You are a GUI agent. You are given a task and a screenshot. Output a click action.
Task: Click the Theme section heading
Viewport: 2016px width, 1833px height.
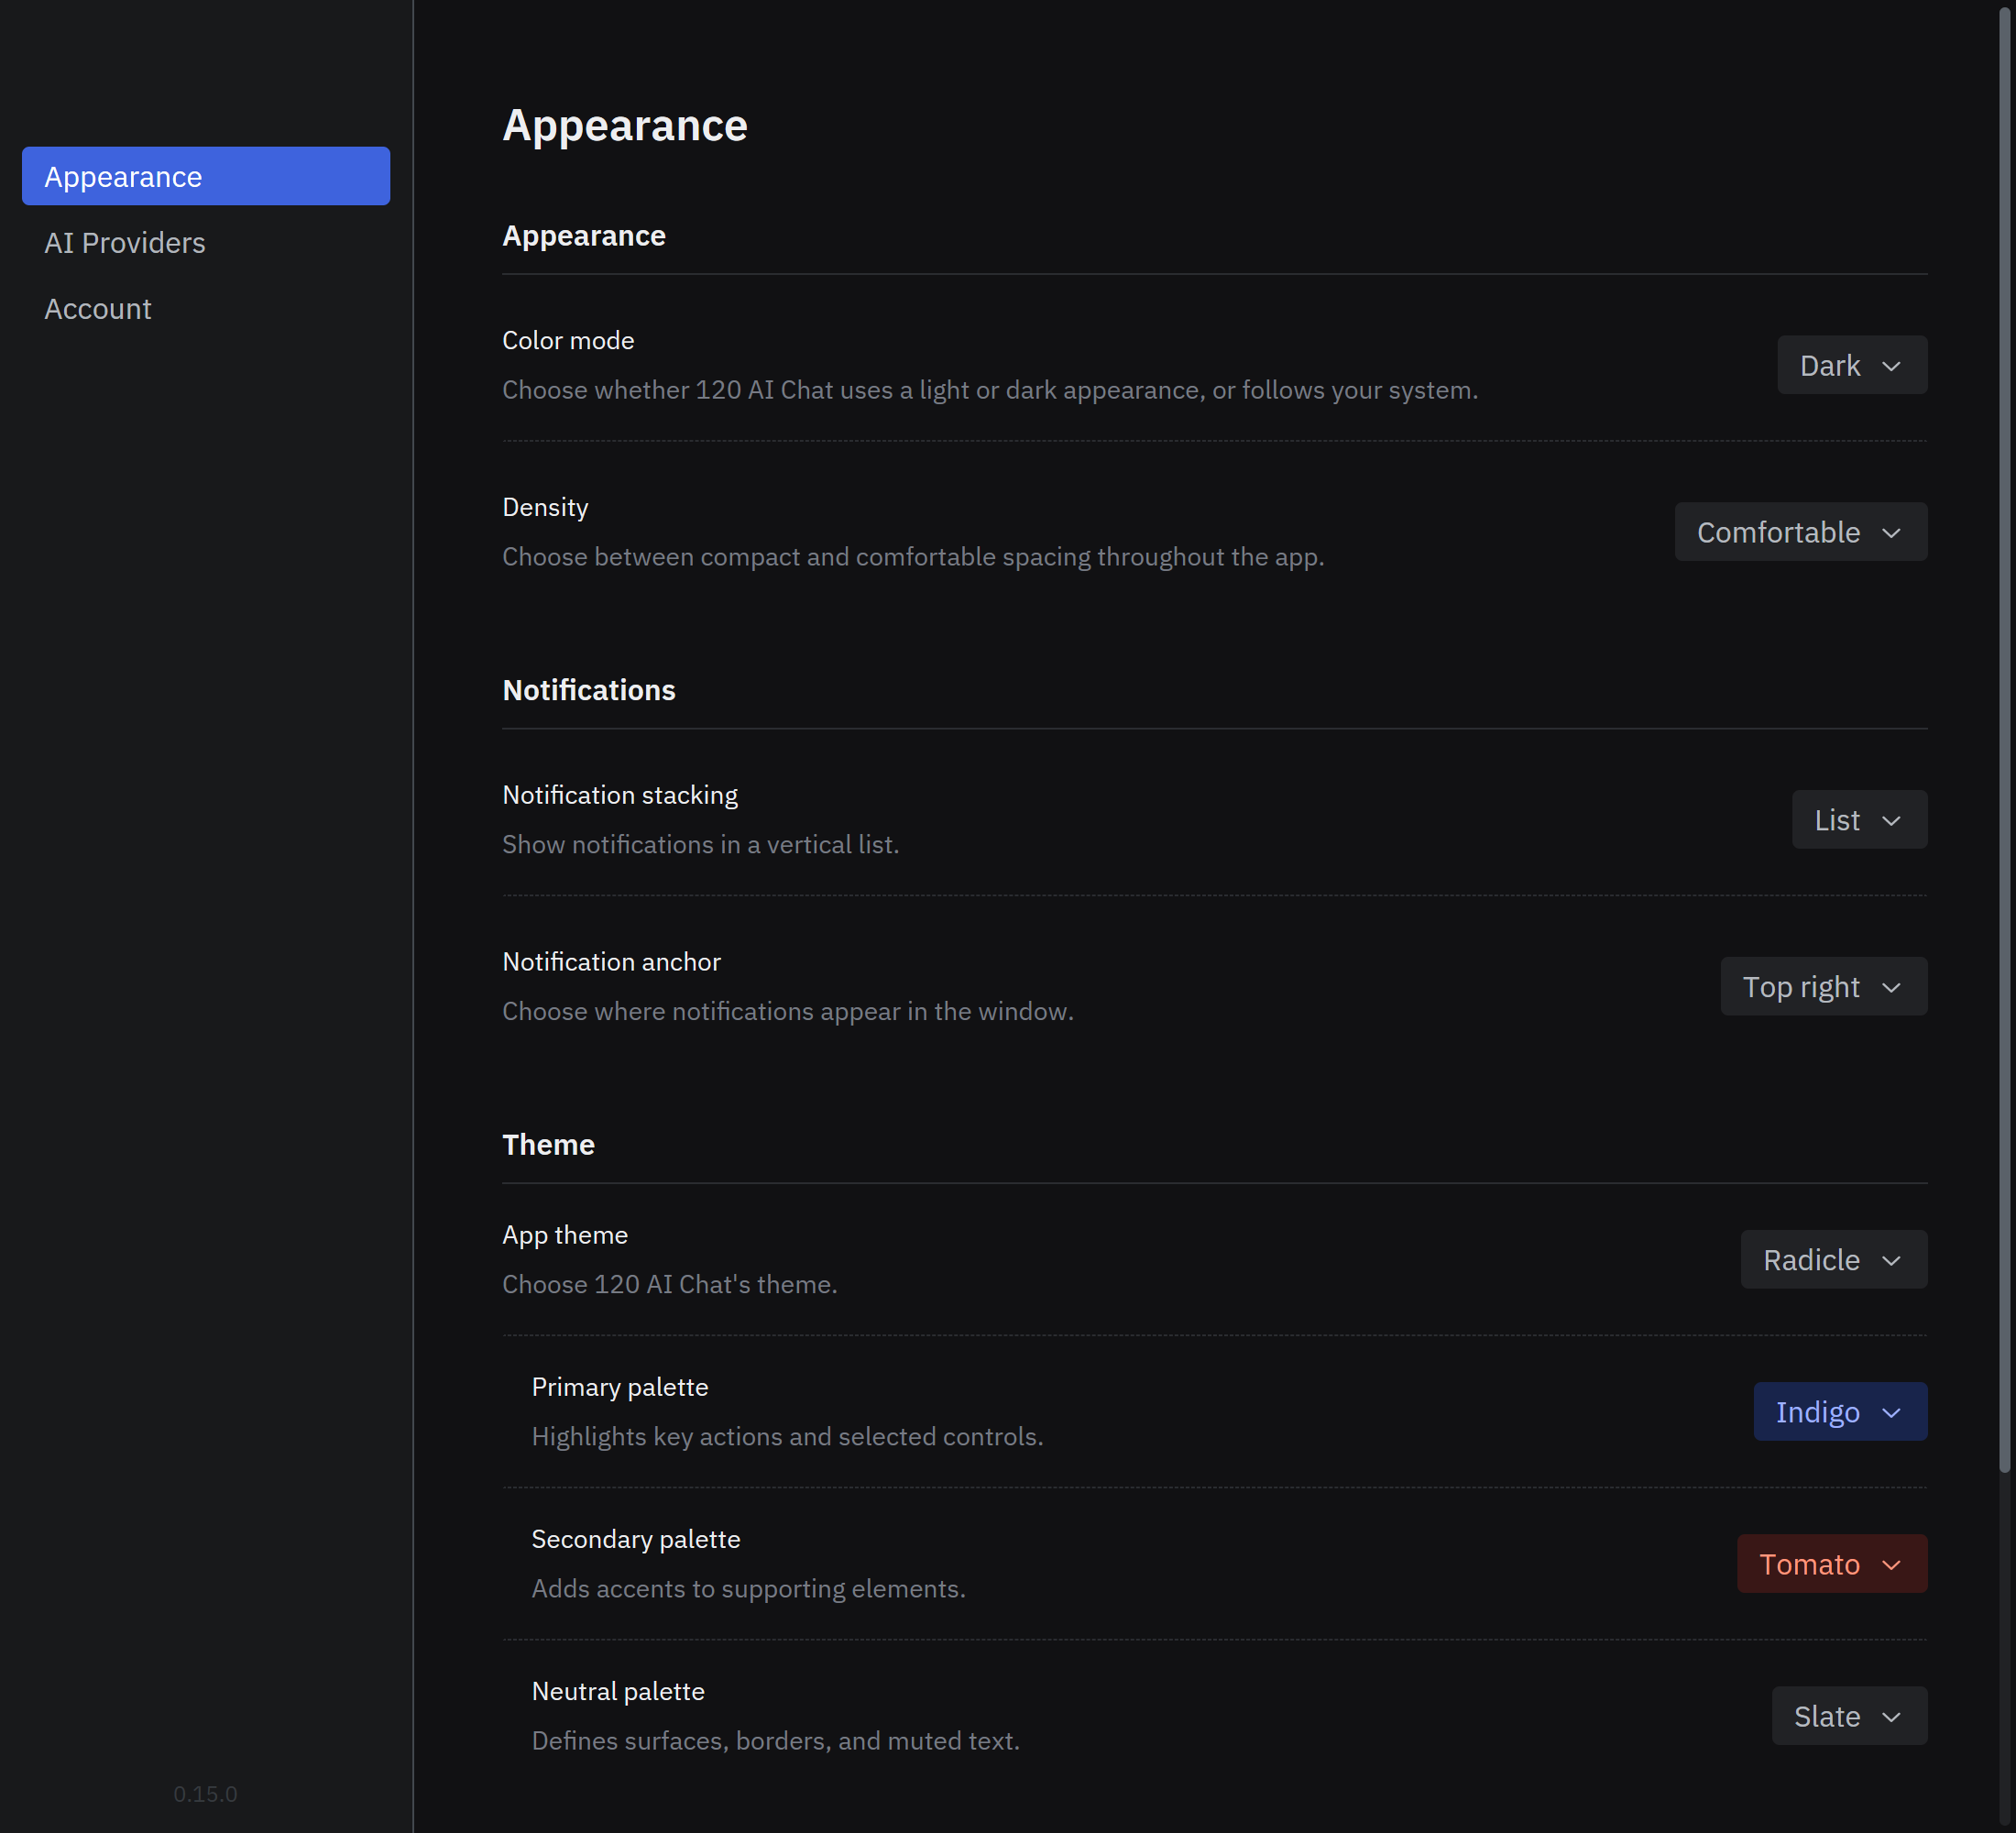[x=548, y=1145]
